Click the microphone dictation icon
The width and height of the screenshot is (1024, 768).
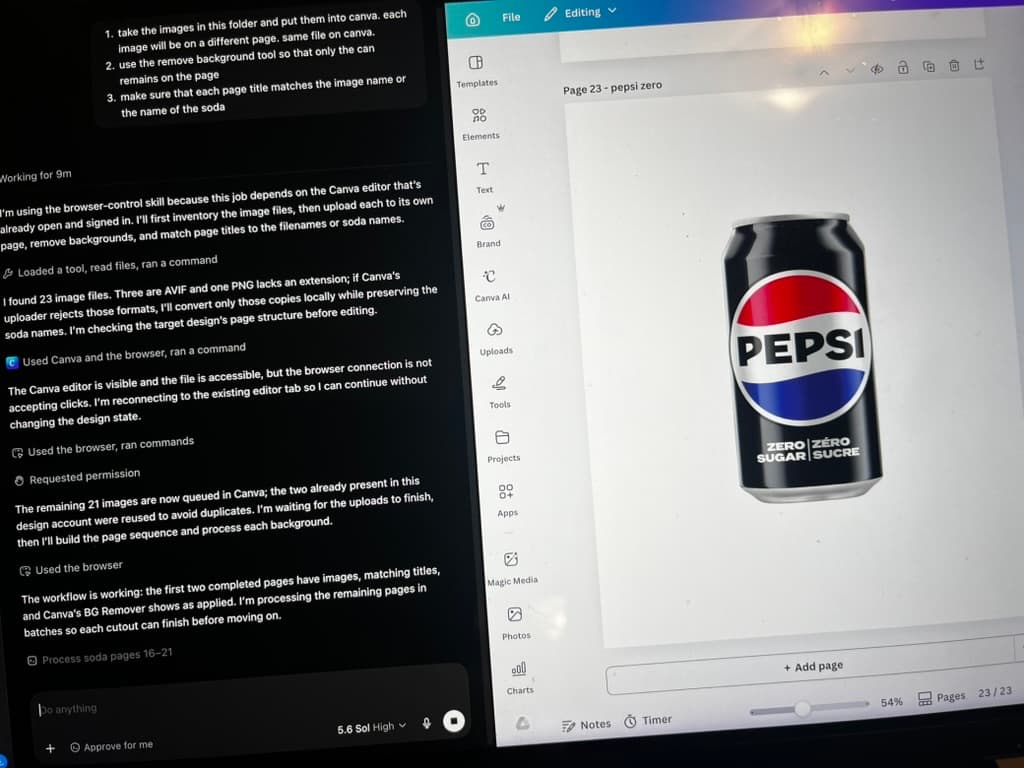tap(426, 723)
